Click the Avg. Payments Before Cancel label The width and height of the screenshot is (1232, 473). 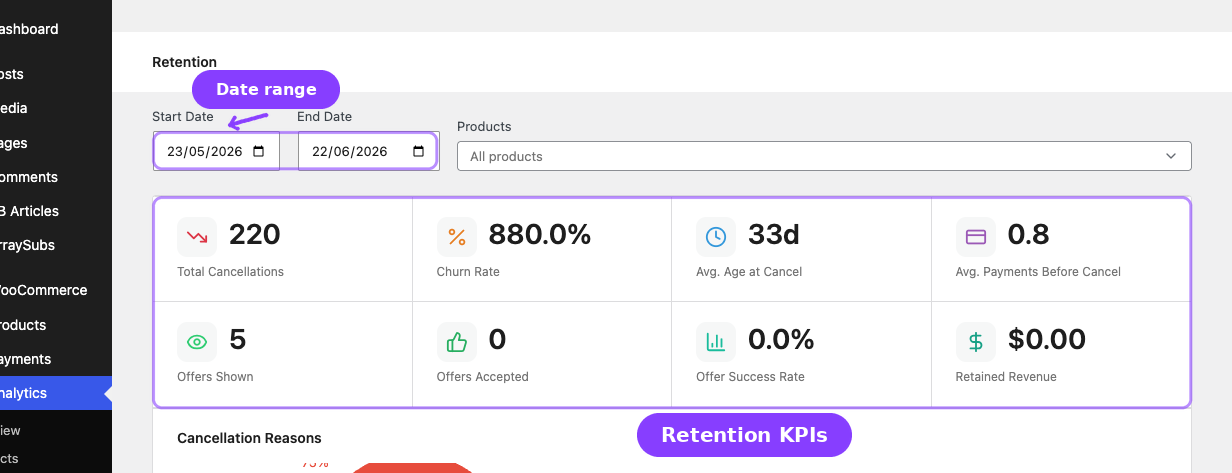1038,272
